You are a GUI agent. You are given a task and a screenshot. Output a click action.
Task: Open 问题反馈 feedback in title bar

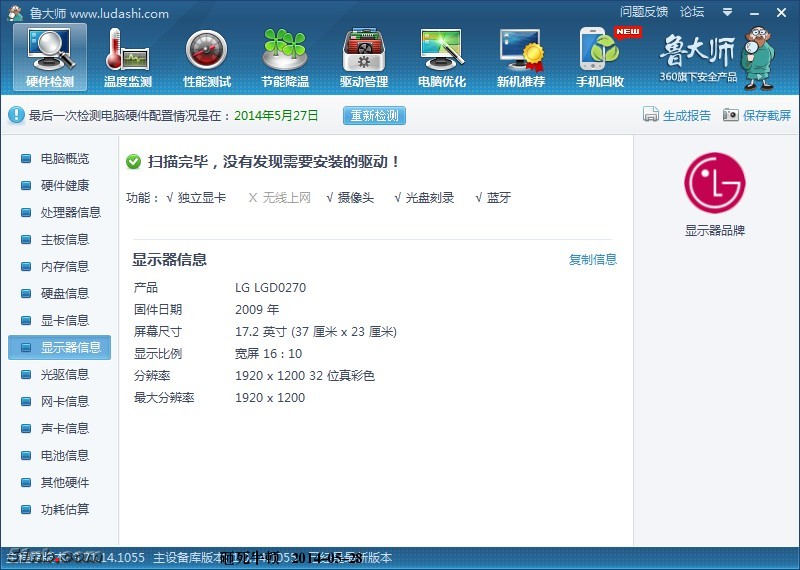pyautogui.click(x=643, y=12)
